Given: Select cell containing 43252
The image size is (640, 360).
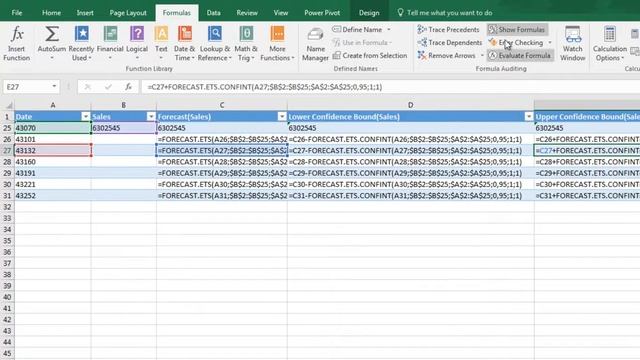Looking at the screenshot, I should pyautogui.click(x=53, y=196).
